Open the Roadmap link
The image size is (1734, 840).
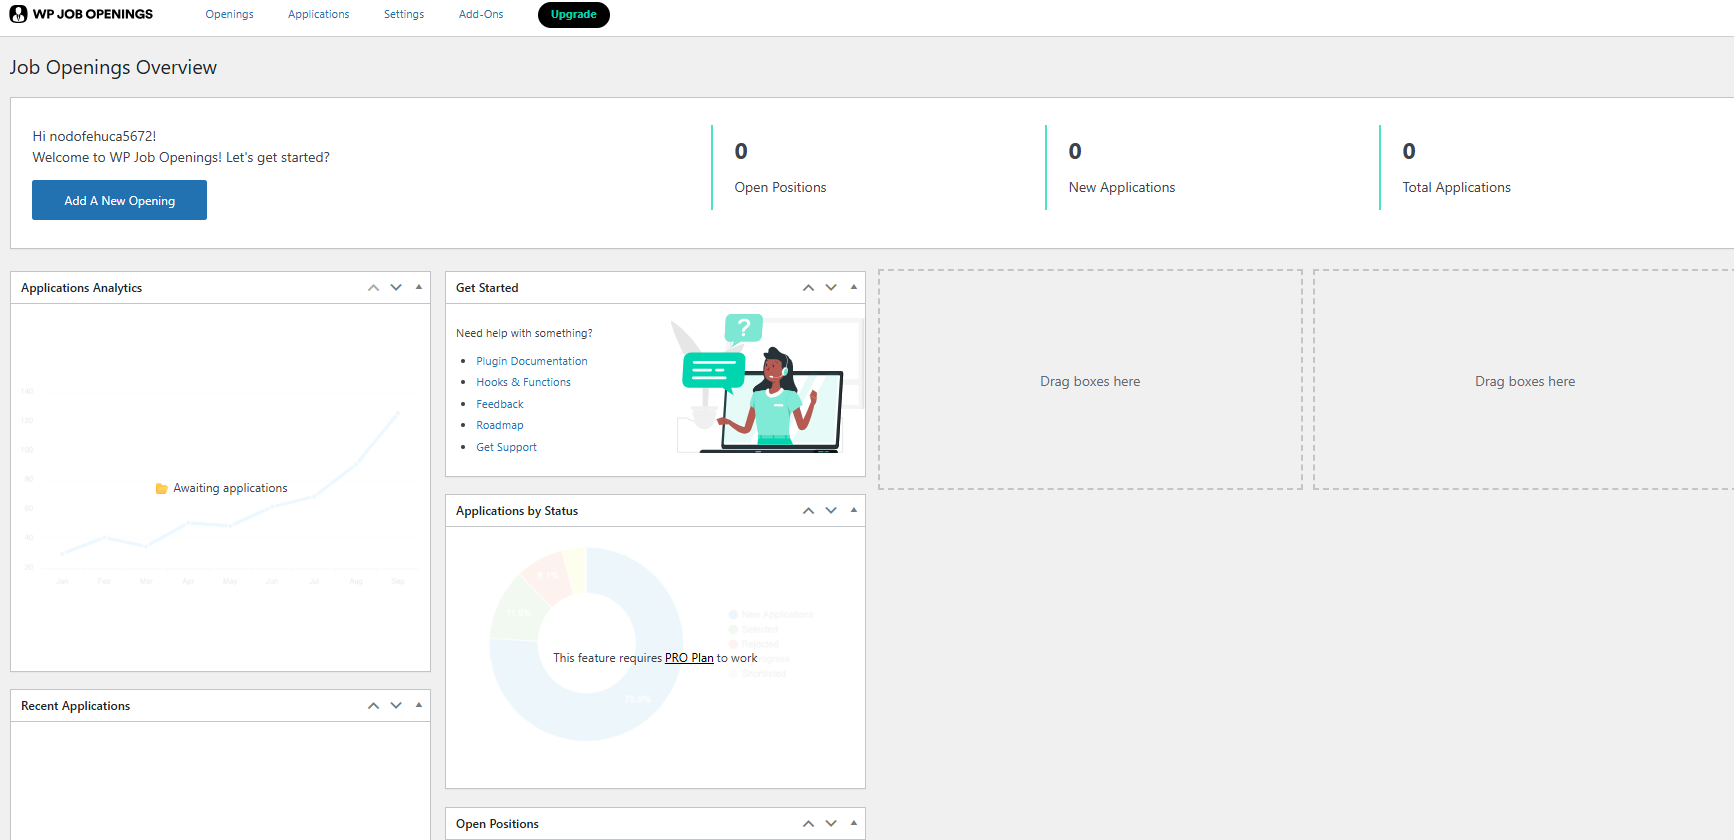pyautogui.click(x=500, y=425)
